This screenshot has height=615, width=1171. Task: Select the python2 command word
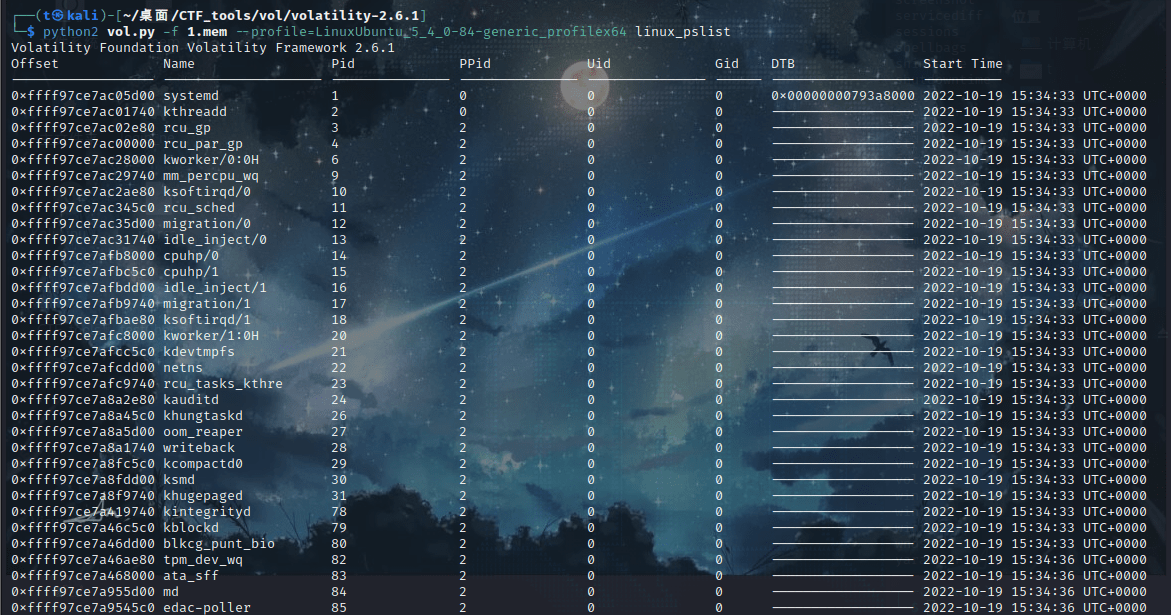[x=70, y=31]
